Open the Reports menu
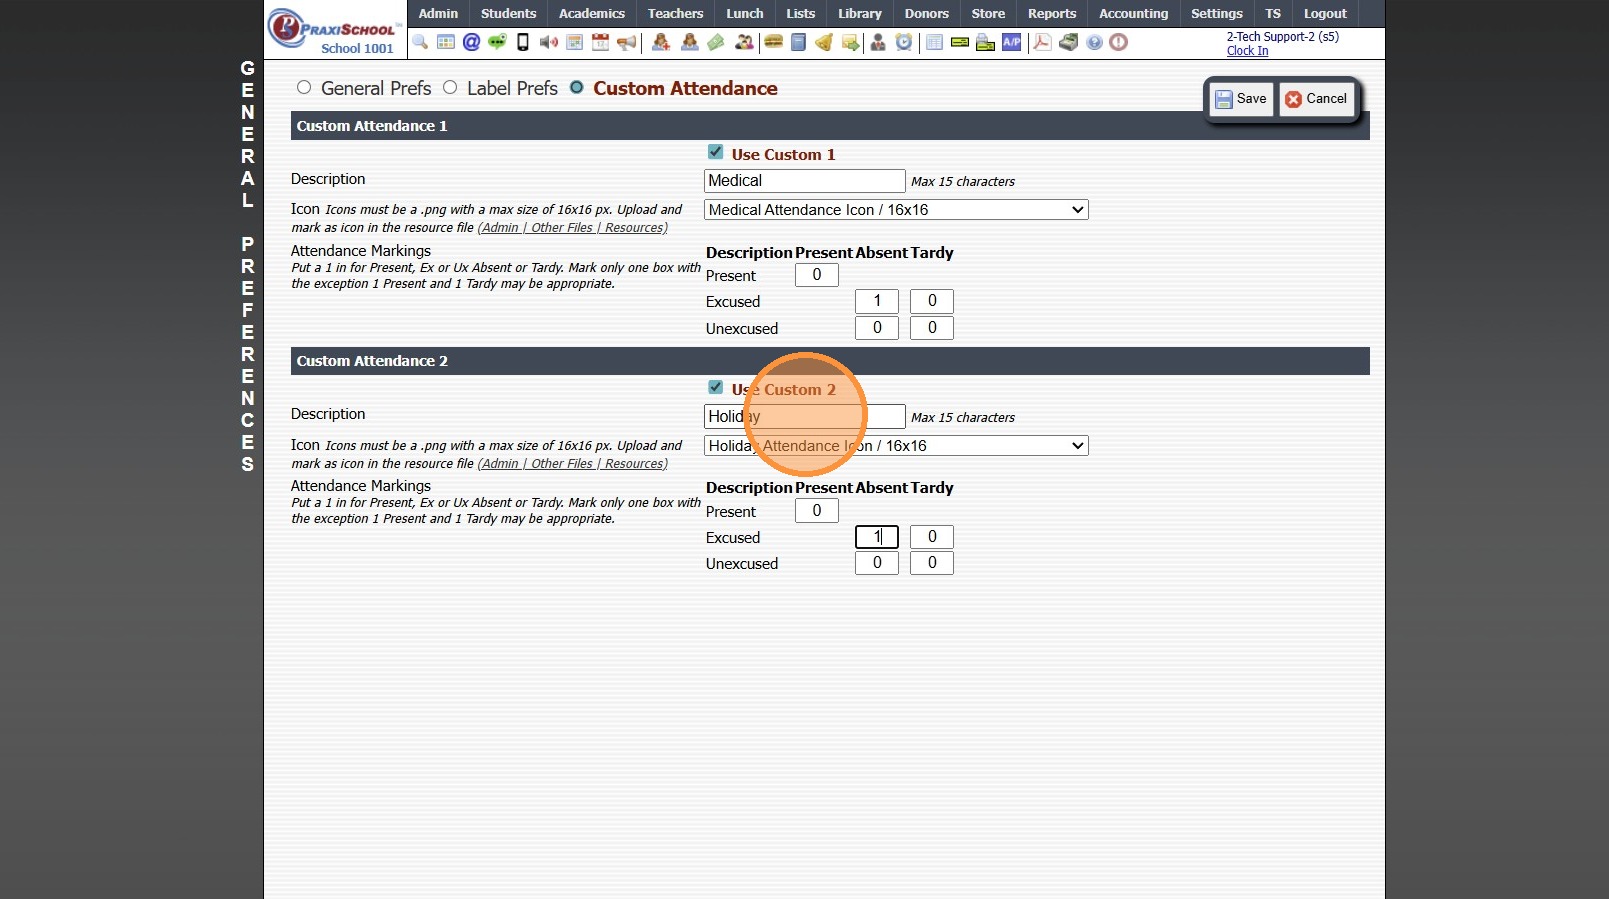 click(x=1052, y=14)
